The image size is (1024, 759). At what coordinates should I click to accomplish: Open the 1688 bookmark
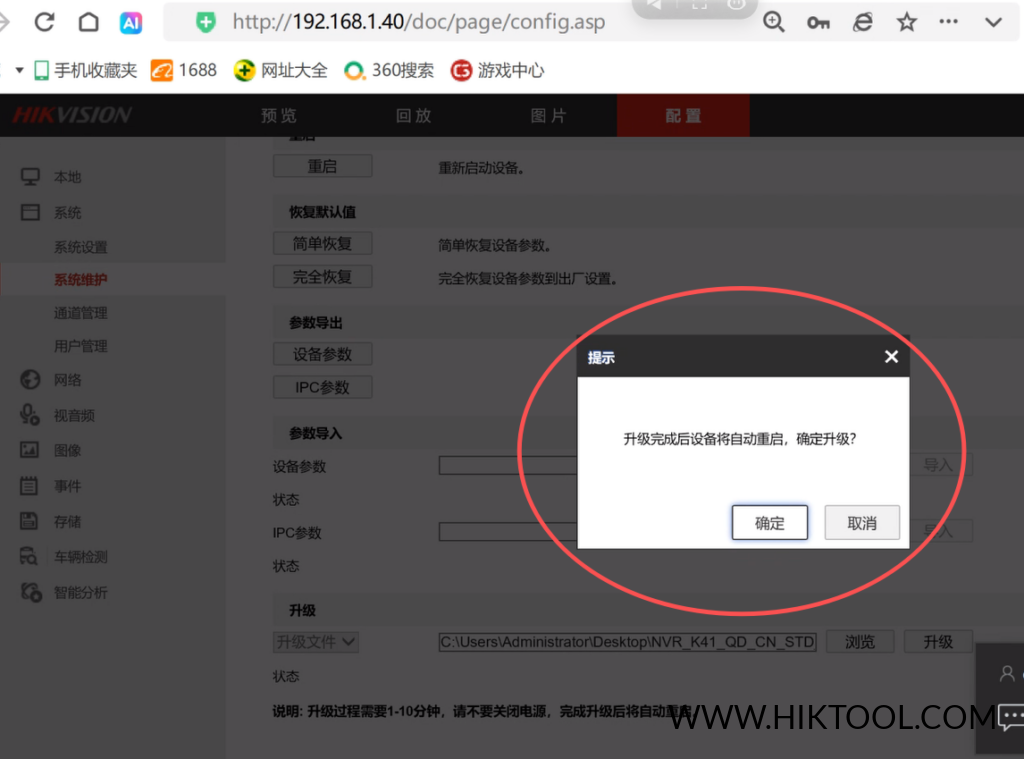184,70
